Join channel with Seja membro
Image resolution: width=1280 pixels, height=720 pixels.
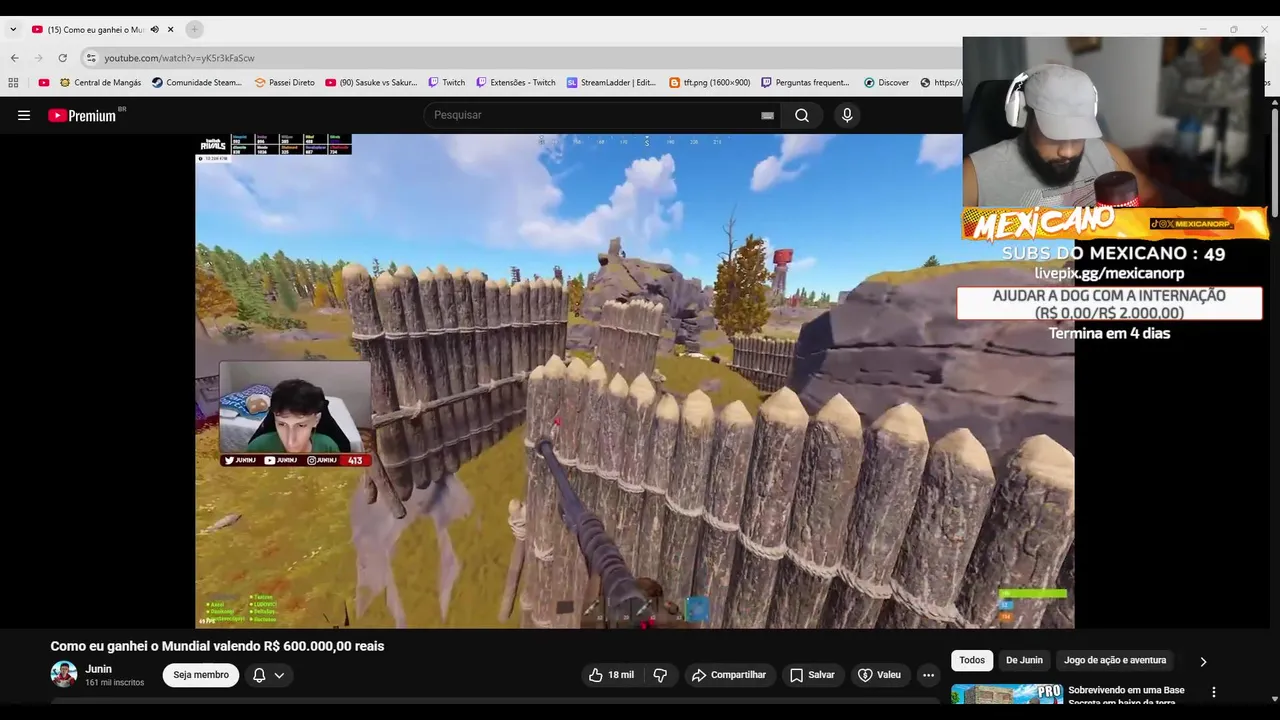[x=201, y=675]
